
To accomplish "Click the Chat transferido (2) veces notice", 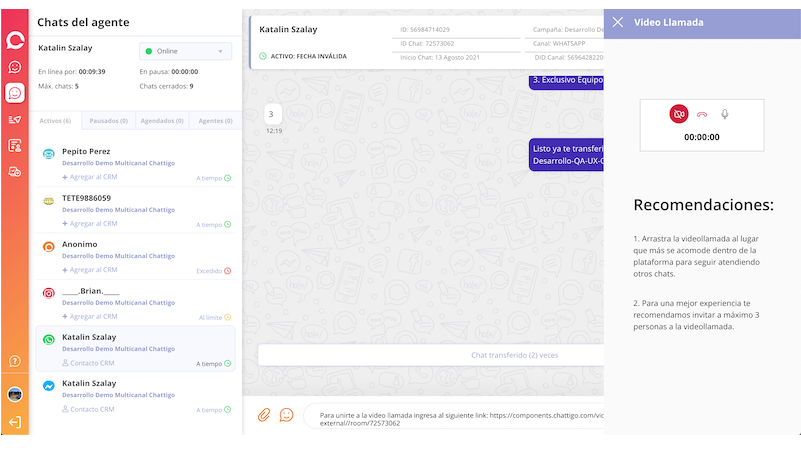I will (x=514, y=355).
